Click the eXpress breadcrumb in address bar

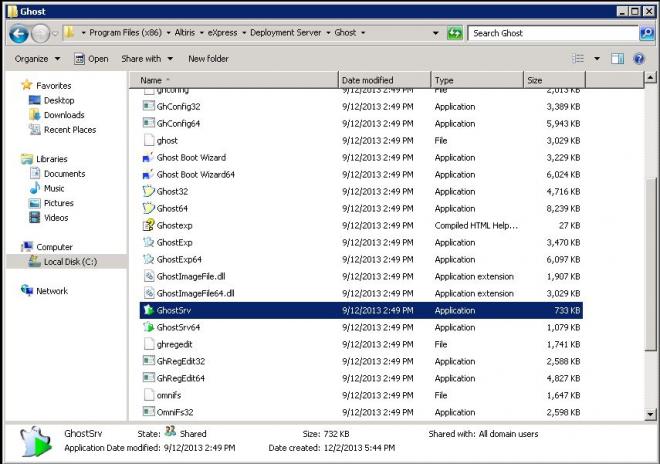pyautogui.click(x=222, y=33)
